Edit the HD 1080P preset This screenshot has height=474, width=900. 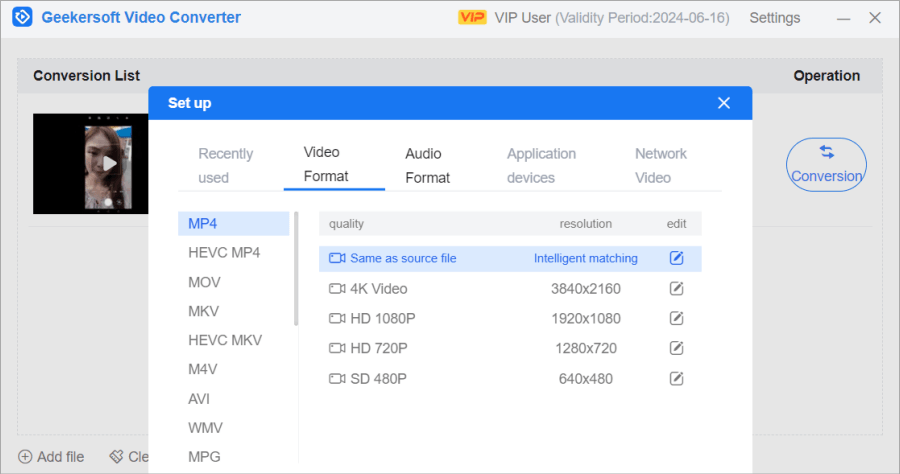(x=676, y=318)
